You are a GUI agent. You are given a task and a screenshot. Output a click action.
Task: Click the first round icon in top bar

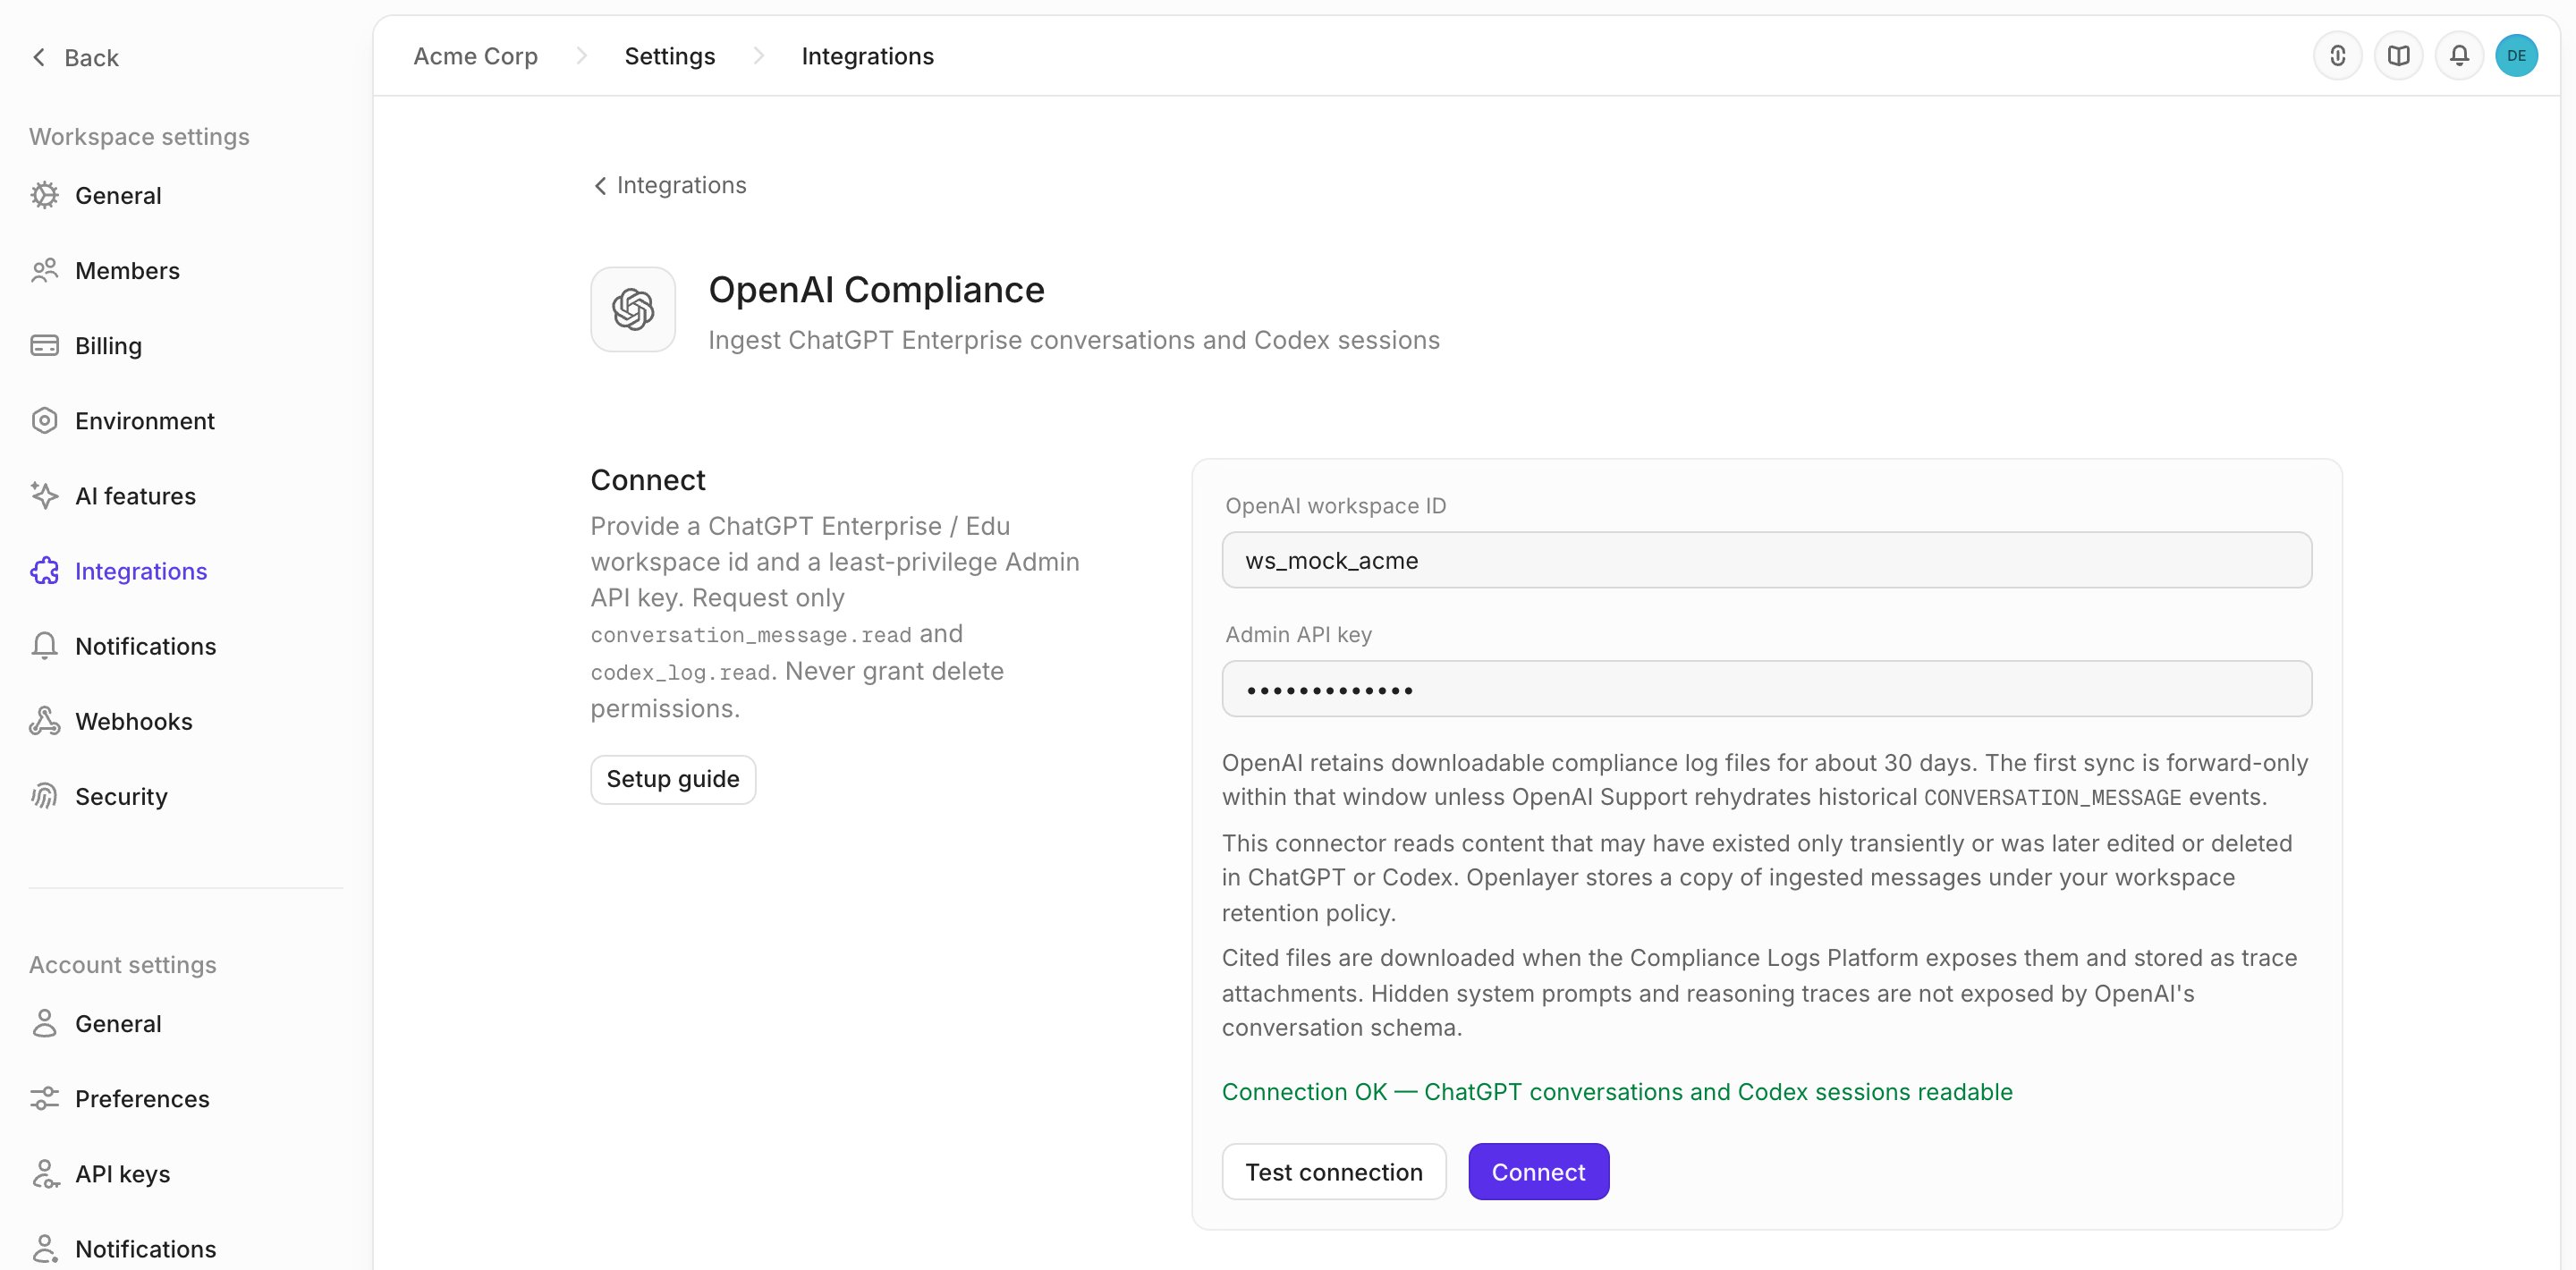click(2337, 55)
